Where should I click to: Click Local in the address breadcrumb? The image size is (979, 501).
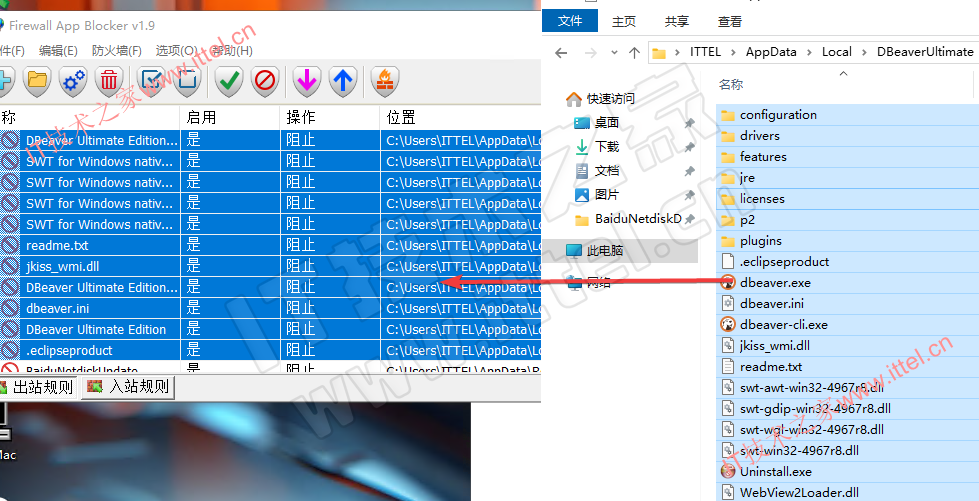pos(837,52)
